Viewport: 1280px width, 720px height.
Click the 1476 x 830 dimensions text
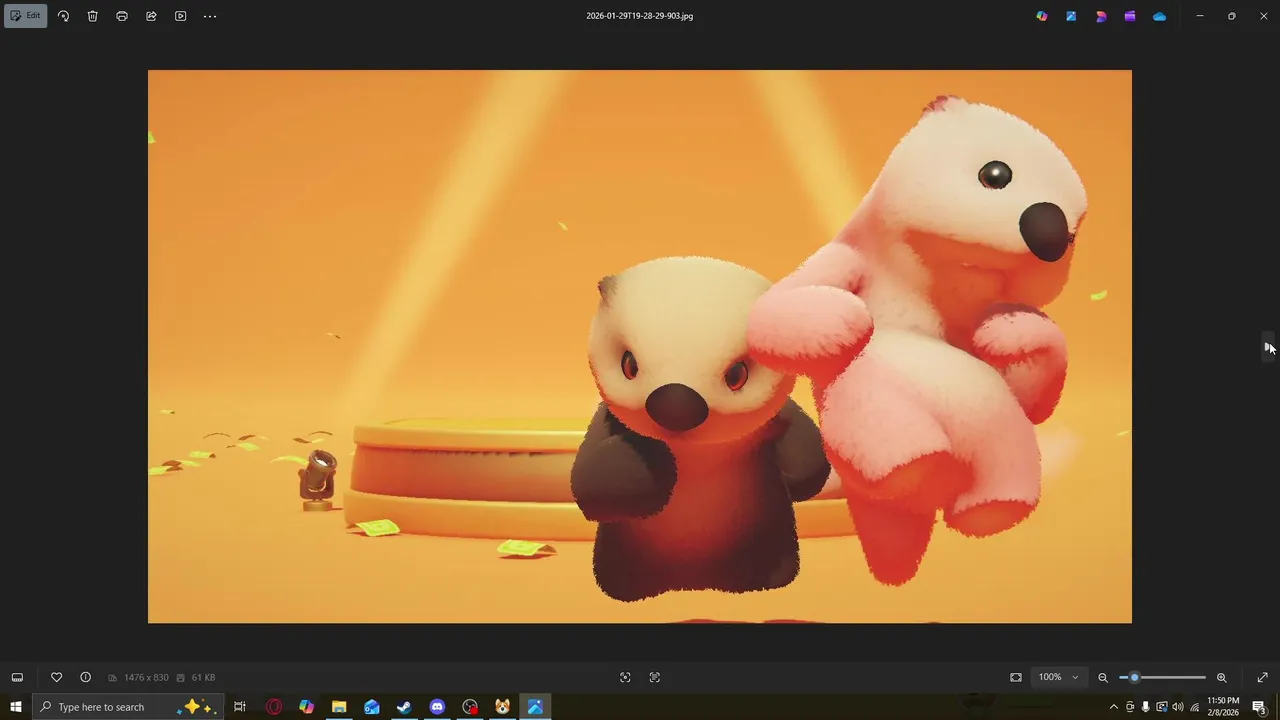tap(146, 678)
